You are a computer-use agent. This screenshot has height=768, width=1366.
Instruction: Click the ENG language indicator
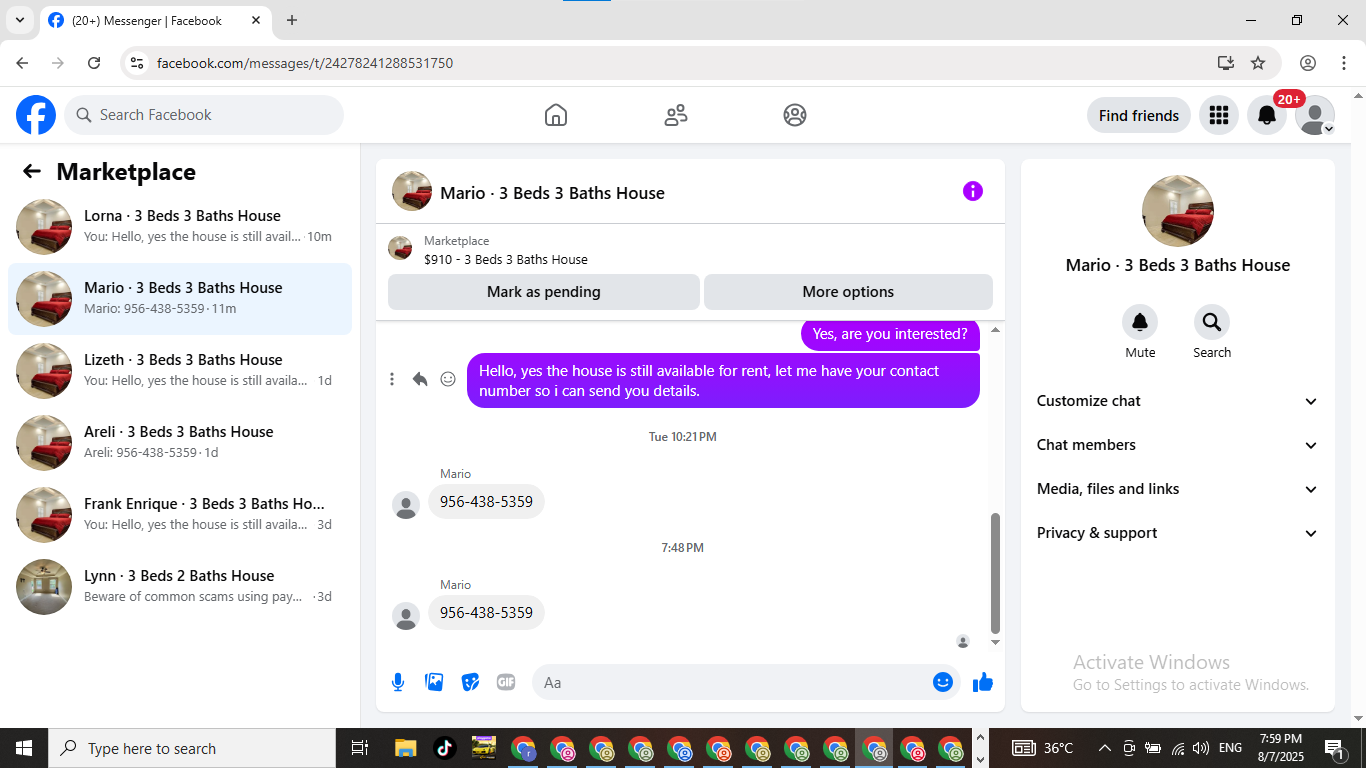[x=1230, y=748]
